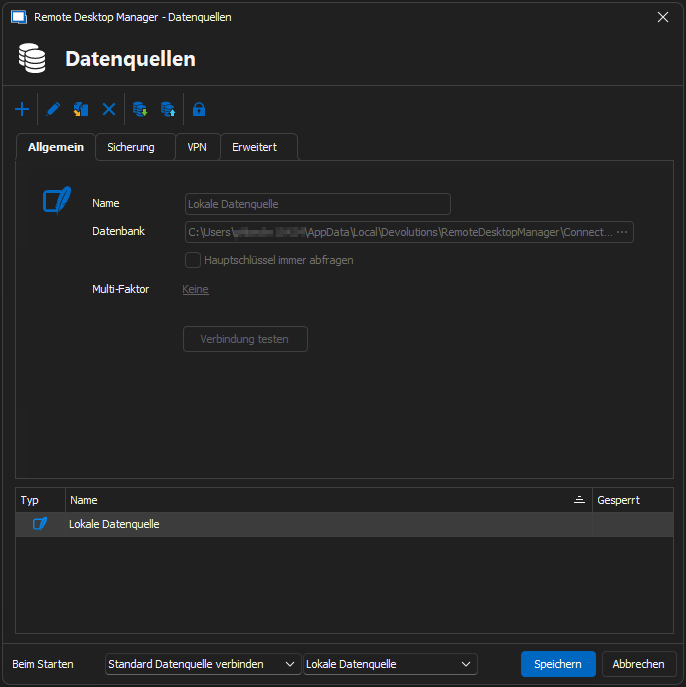Image resolution: width=686 pixels, height=687 pixels.
Task: Click the duplicate data source icon
Action: pyautogui.click(x=81, y=109)
